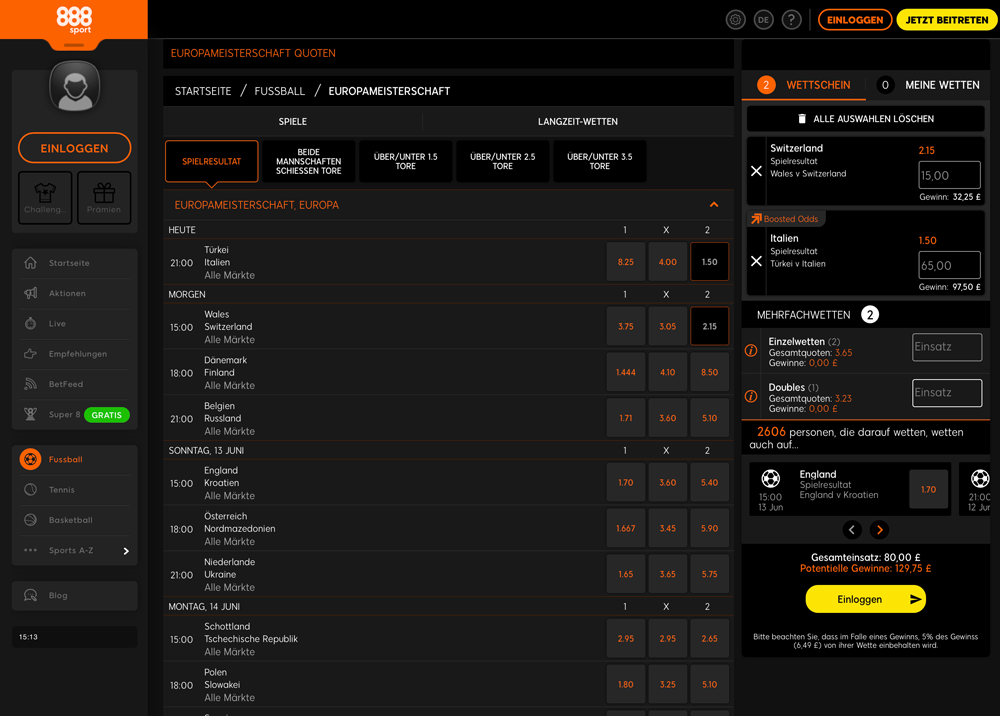The height and width of the screenshot is (716, 1000).
Task: Click Doubles Einsatz input field
Action: (x=947, y=393)
